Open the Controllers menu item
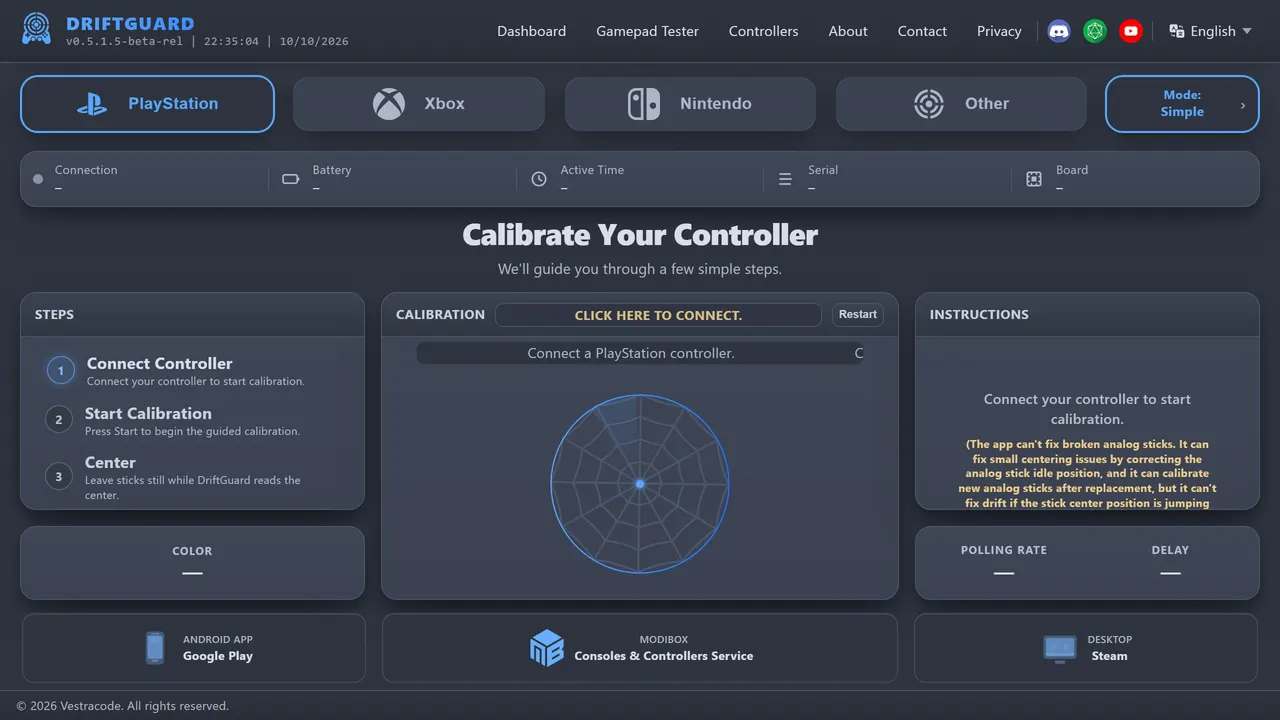The height and width of the screenshot is (720, 1280). [763, 31]
